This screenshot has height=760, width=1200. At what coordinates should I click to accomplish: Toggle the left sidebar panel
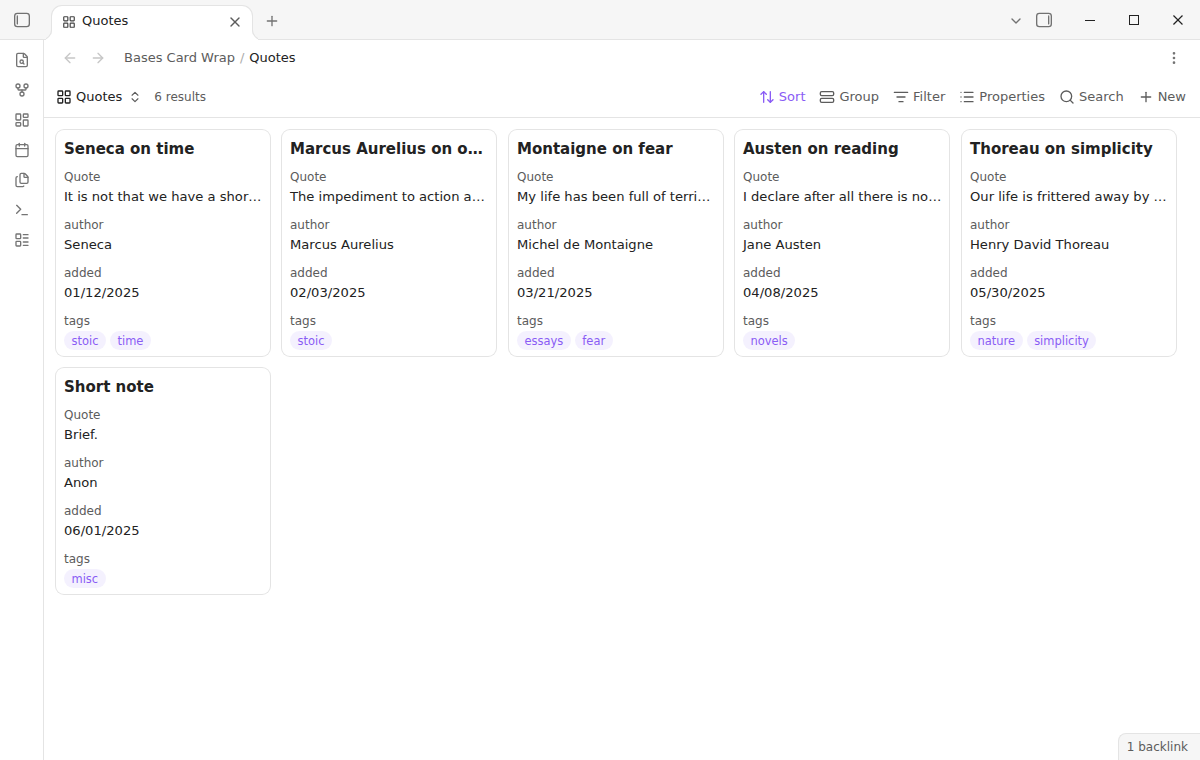[22, 20]
